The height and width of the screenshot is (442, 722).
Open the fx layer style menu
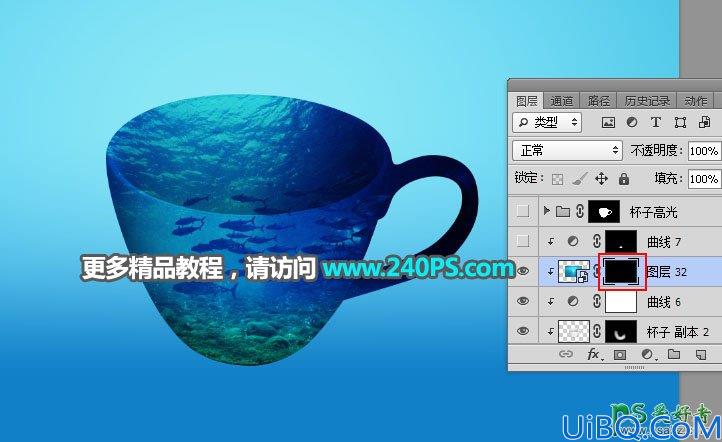[594, 354]
